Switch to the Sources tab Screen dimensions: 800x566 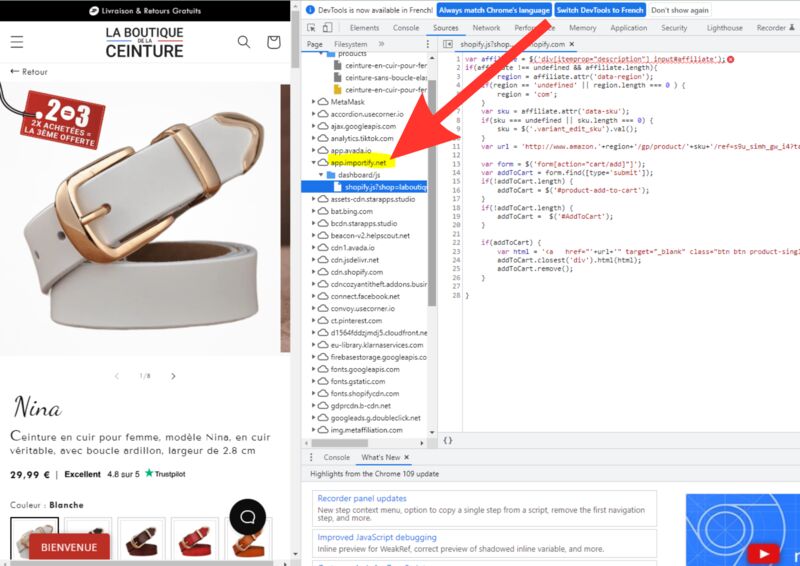pos(445,28)
